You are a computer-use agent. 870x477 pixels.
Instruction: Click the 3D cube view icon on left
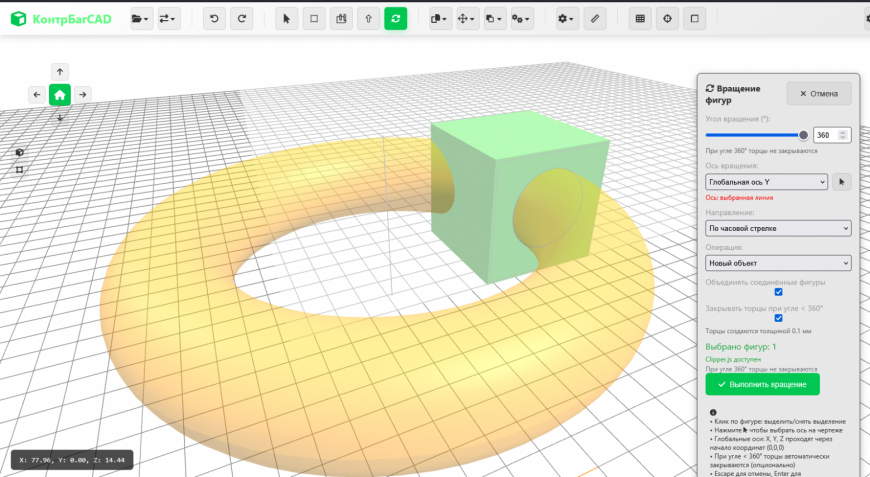coord(19,153)
